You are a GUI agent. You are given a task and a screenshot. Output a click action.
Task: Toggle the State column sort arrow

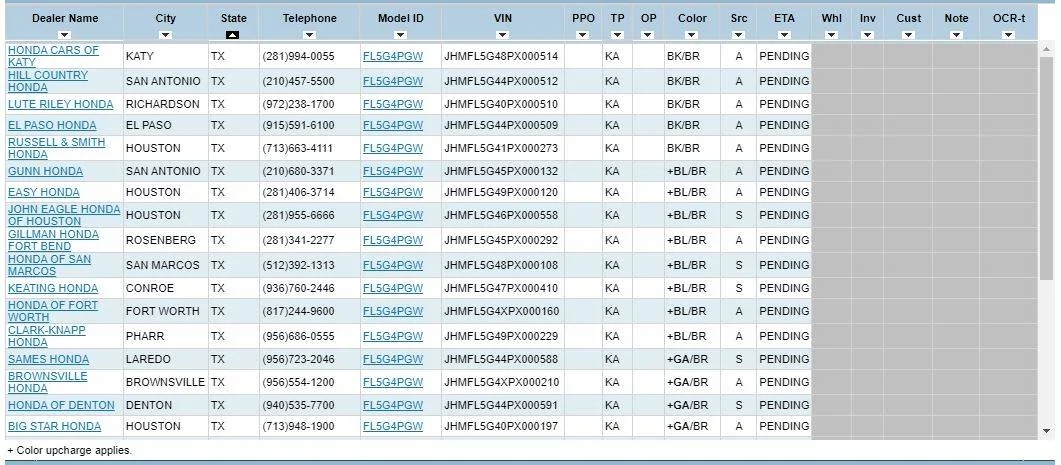(x=233, y=35)
